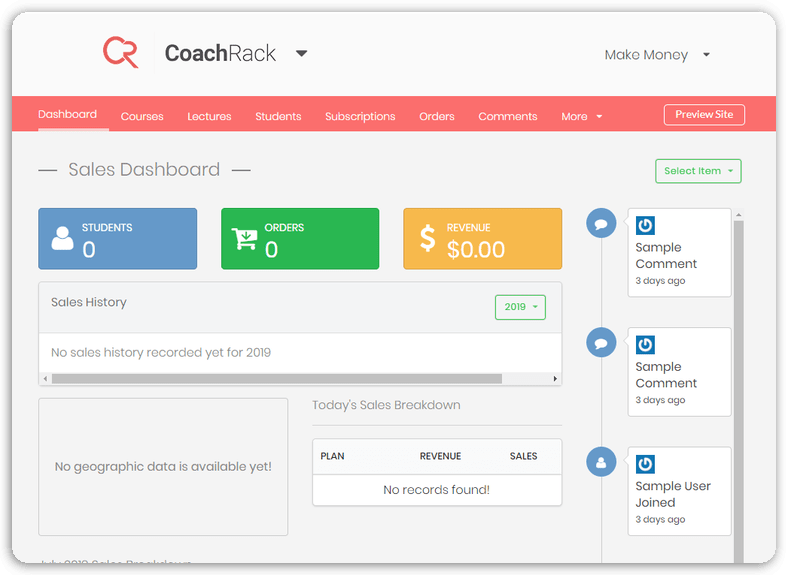Open the Select Item dropdown
Screen dimensions: 788x575
click(698, 171)
